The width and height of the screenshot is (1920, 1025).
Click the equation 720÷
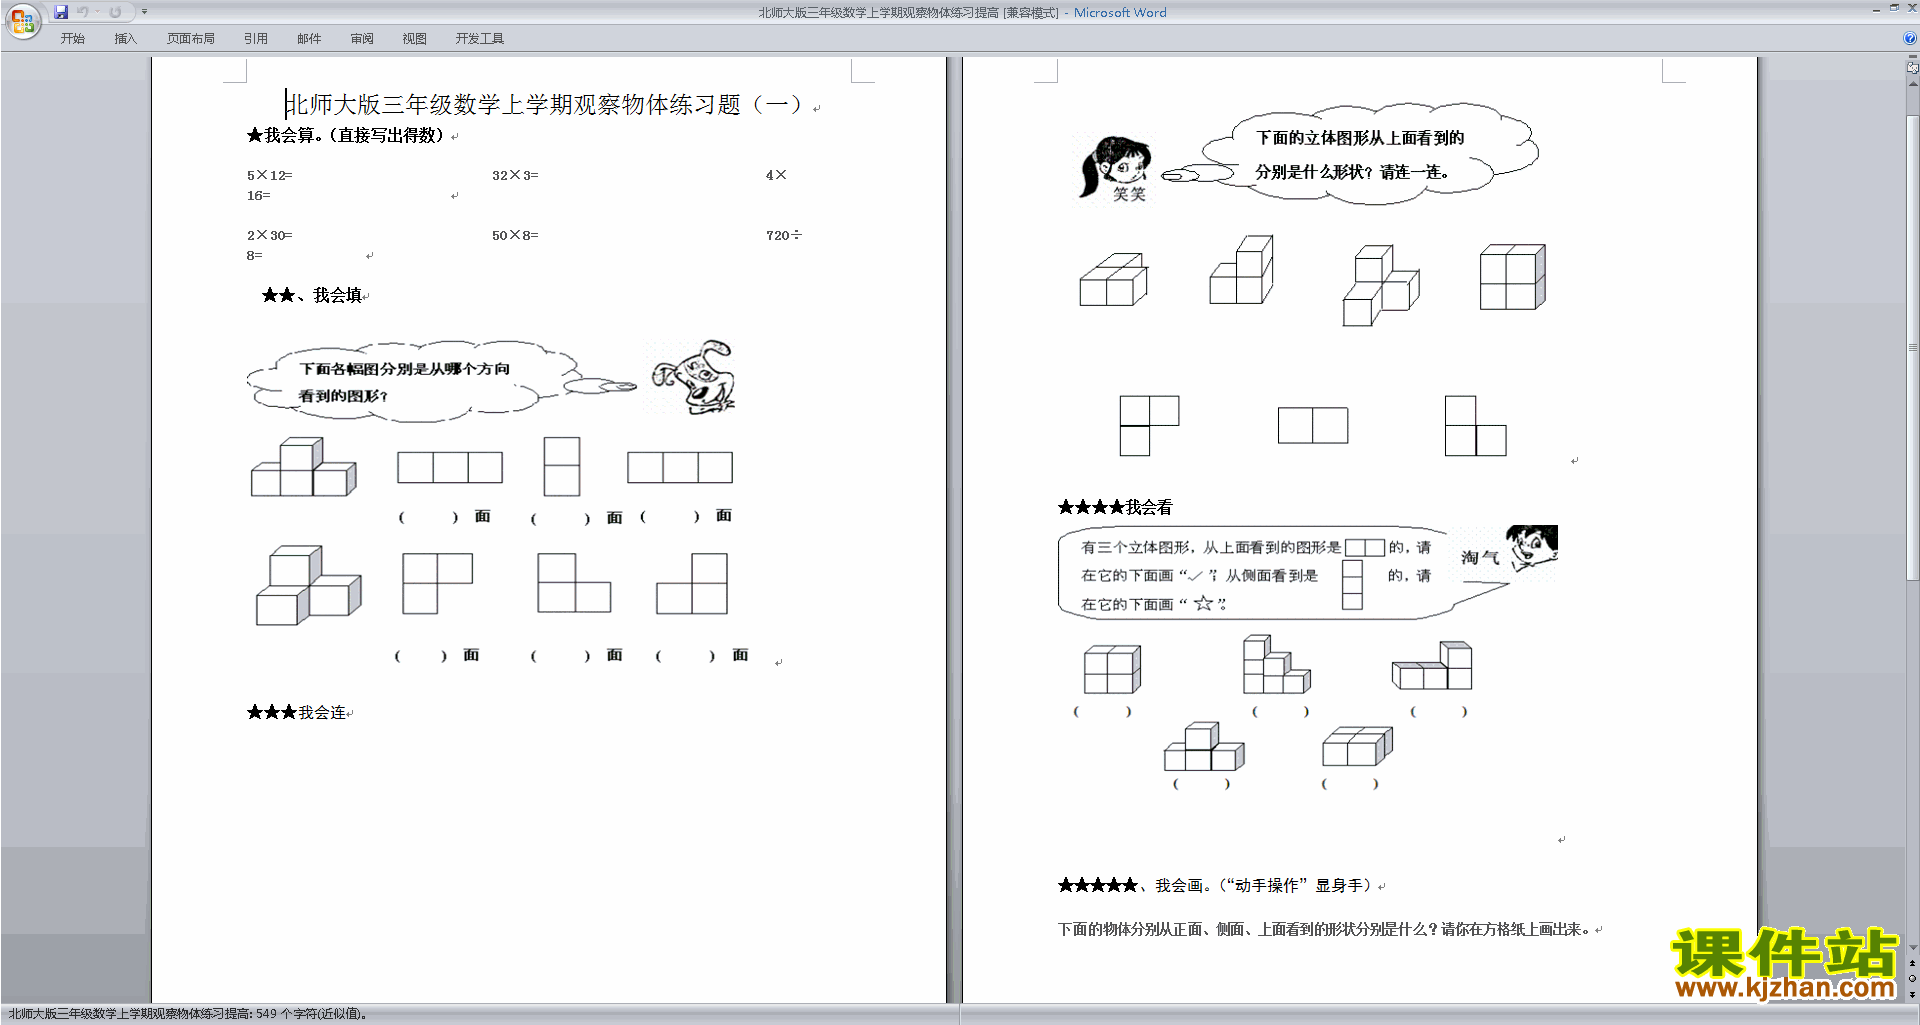[x=784, y=235]
